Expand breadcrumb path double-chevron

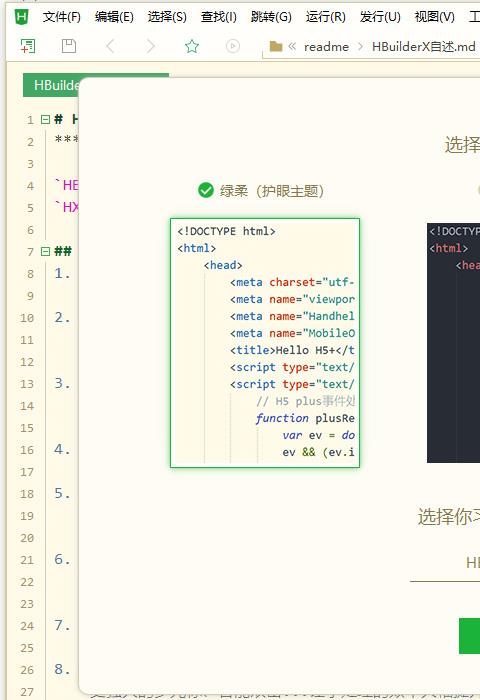click(292, 46)
